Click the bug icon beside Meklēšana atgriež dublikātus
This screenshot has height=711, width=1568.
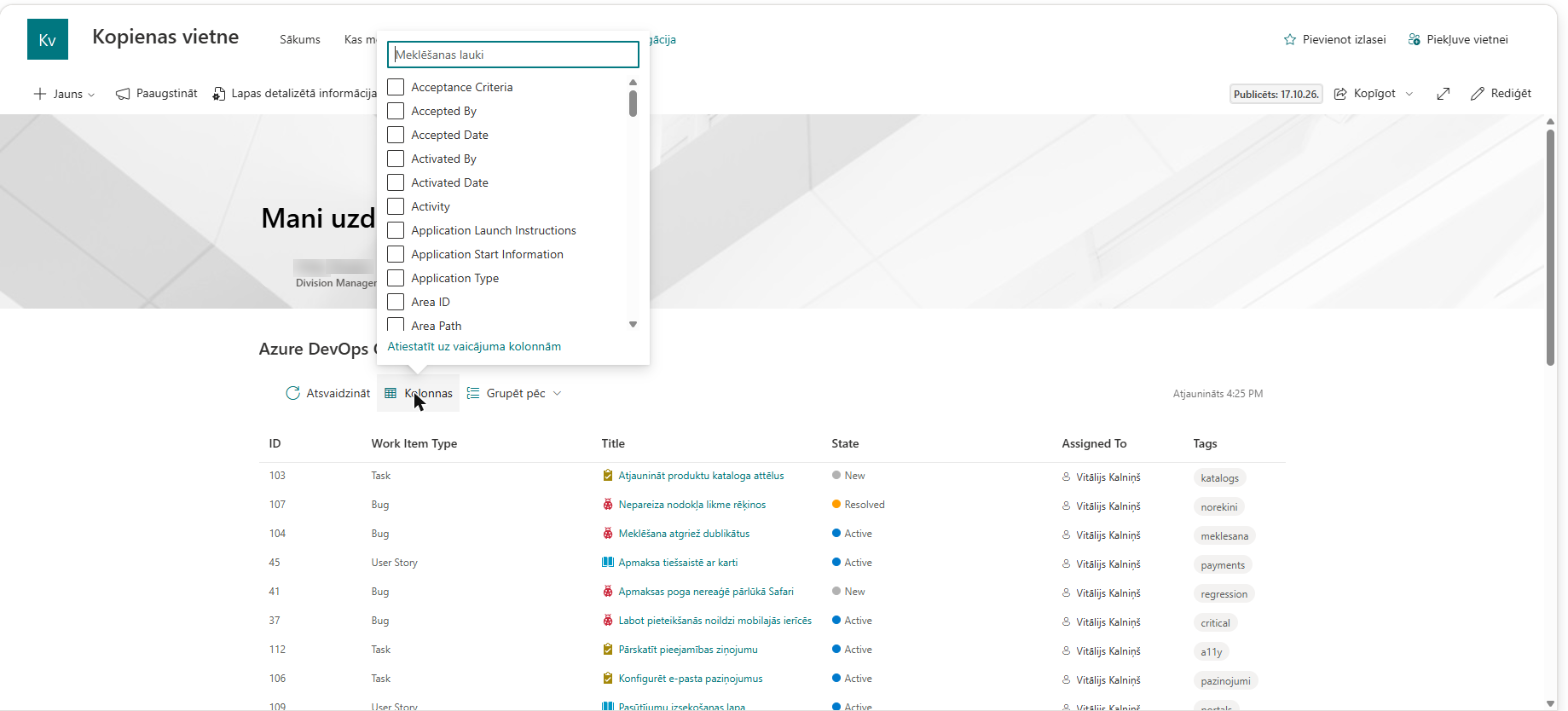tap(607, 534)
